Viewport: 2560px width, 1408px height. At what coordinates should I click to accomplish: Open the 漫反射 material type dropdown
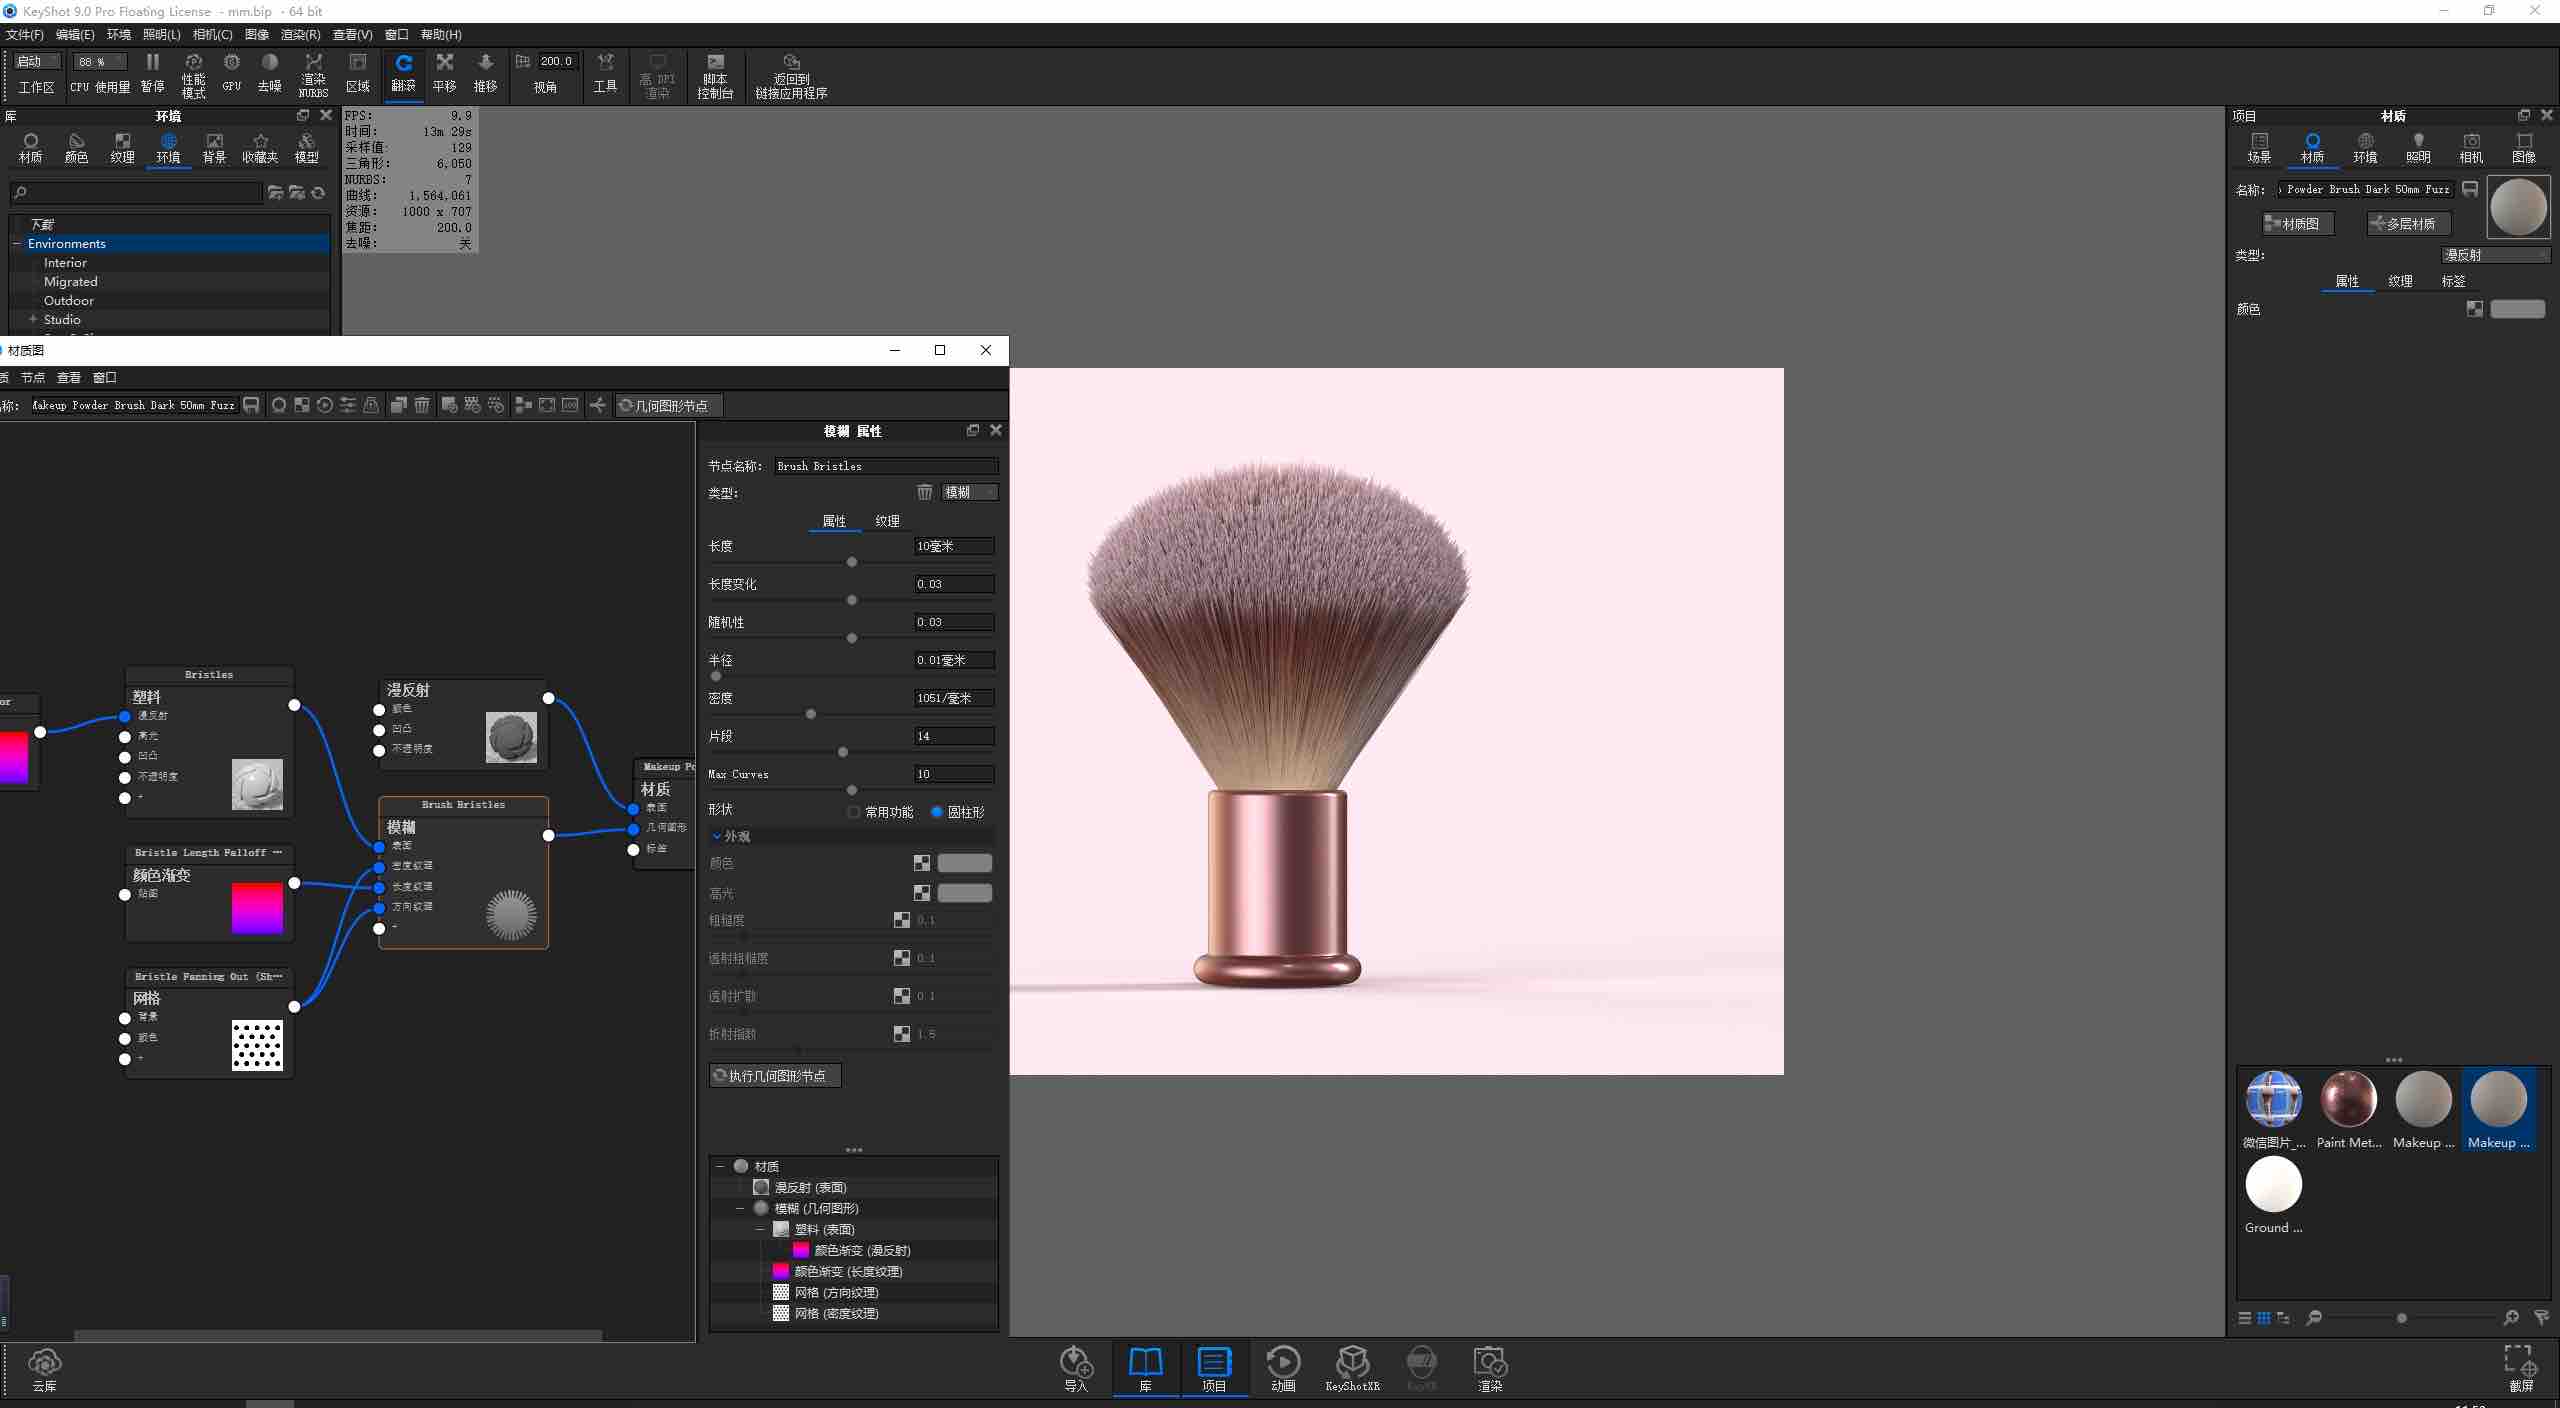tap(2496, 254)
